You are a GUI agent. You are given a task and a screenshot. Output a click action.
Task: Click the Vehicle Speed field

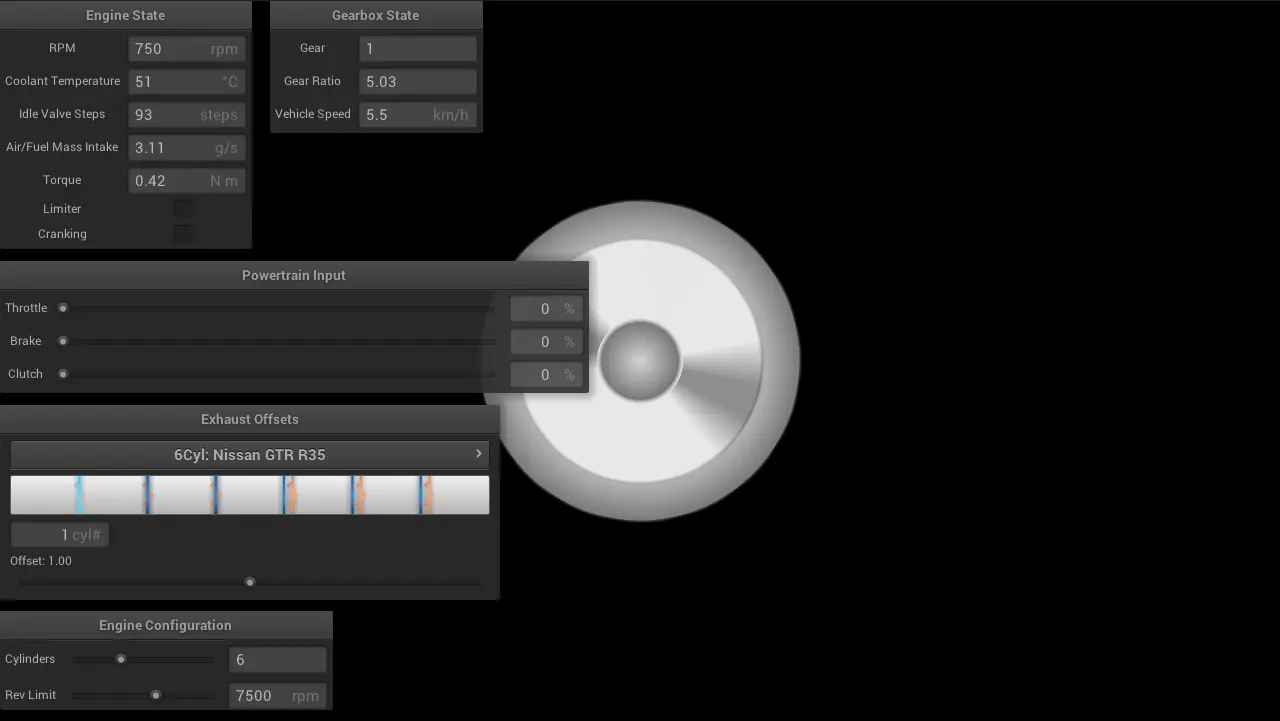tap(417, 114)
